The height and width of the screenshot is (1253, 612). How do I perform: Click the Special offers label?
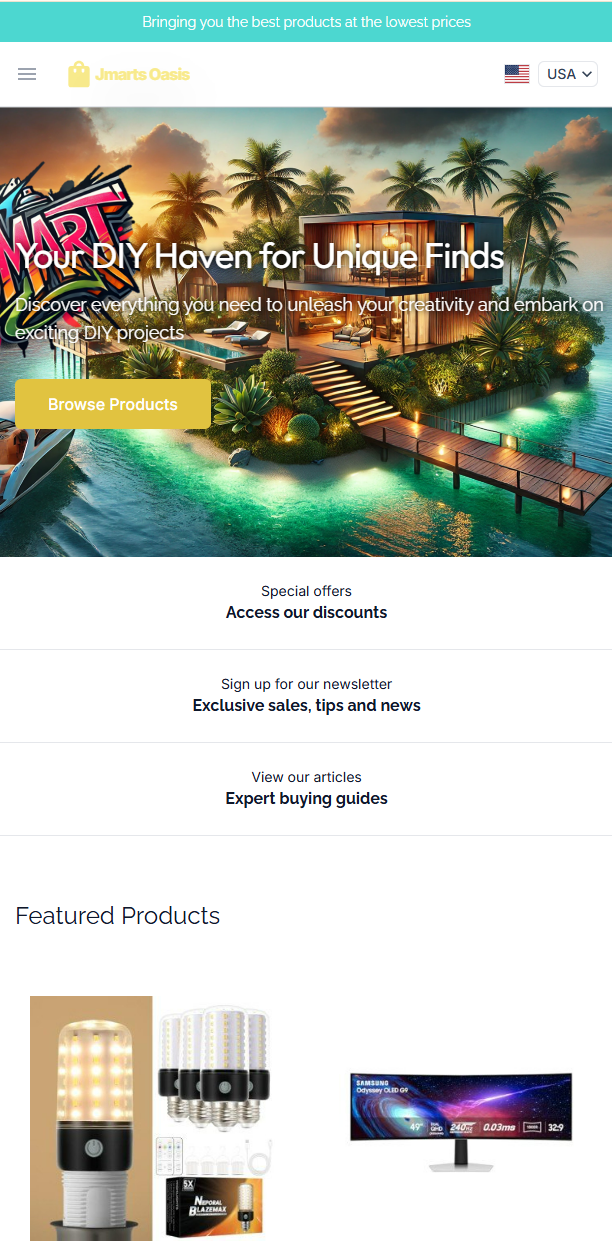(x=306, y=591)
